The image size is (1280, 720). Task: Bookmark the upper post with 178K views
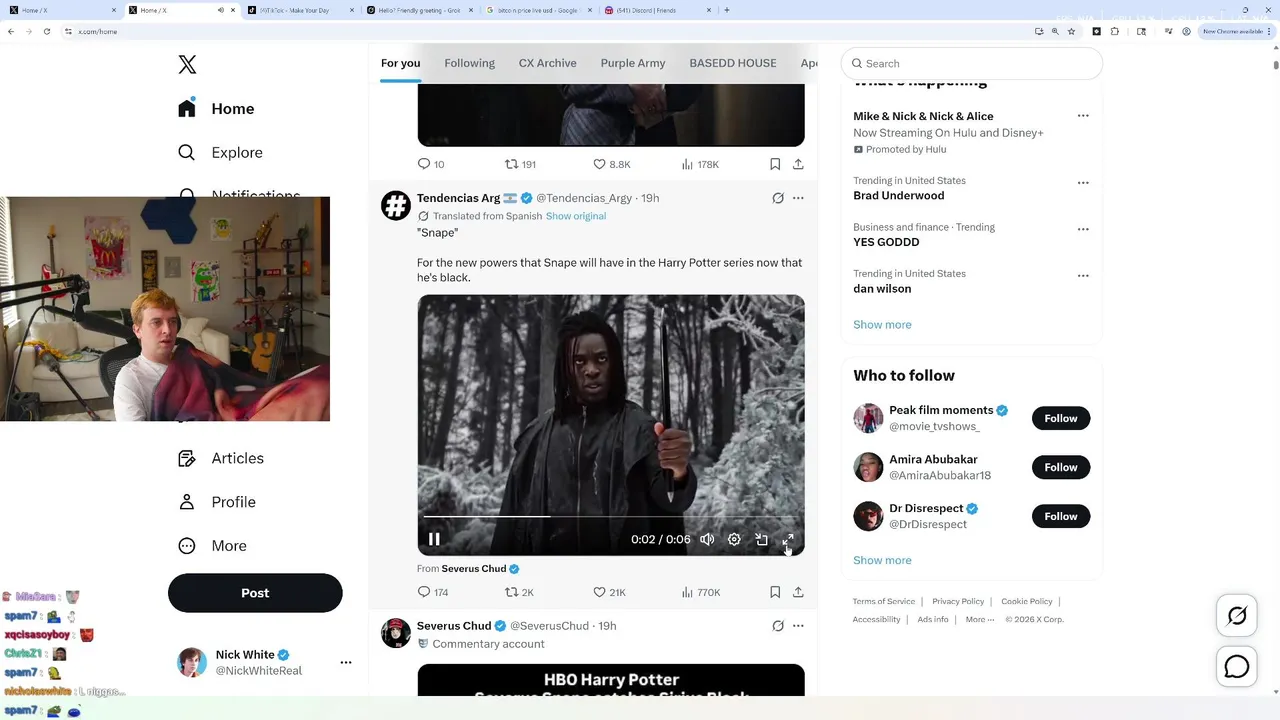click(775, 164)
